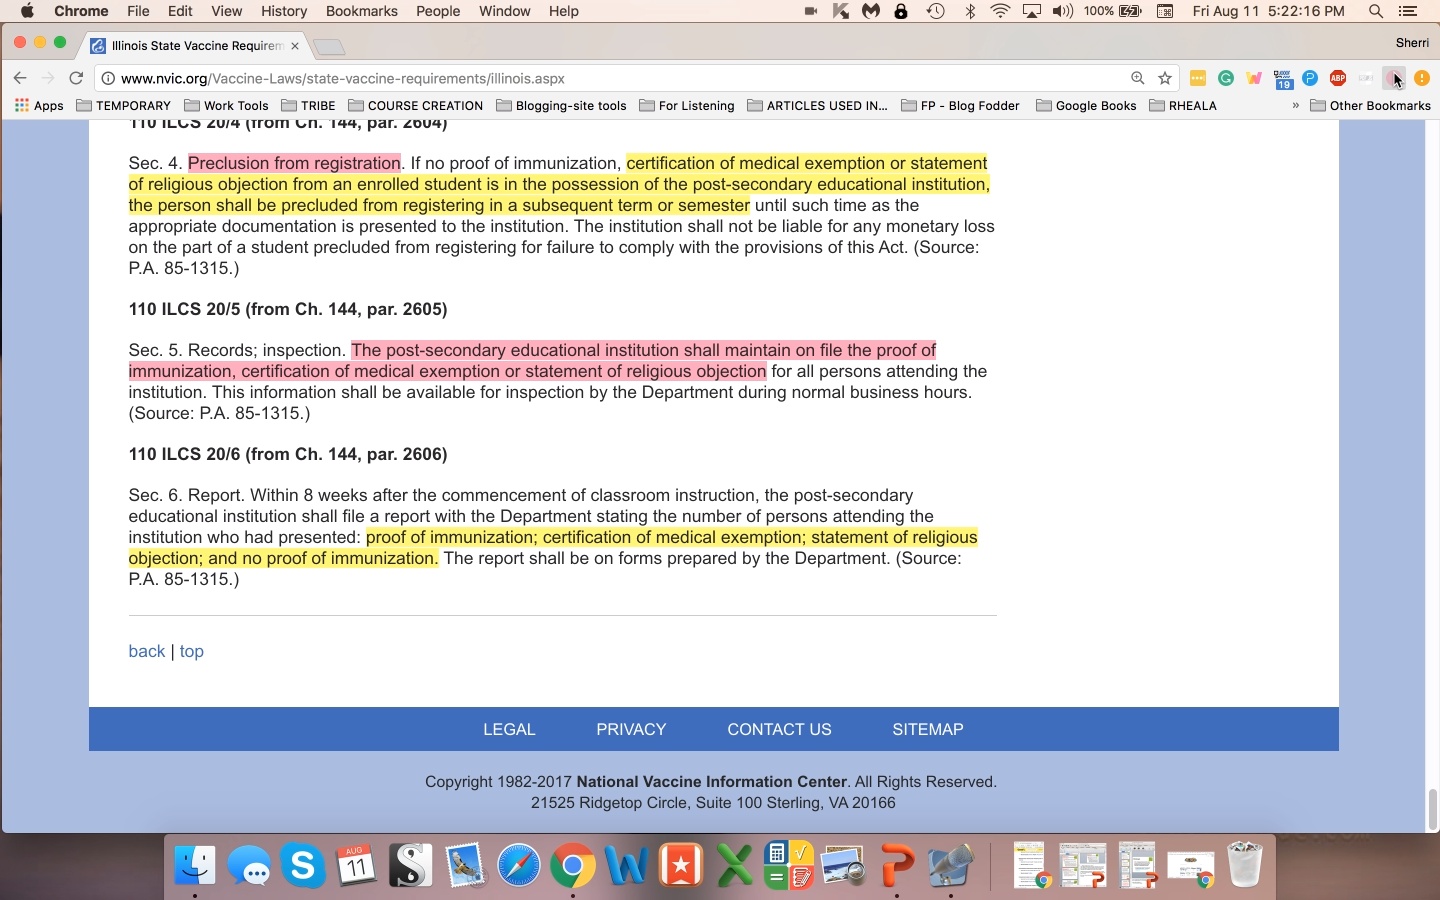
Task: Open the PRIVACY footer link
Action: 631,729
